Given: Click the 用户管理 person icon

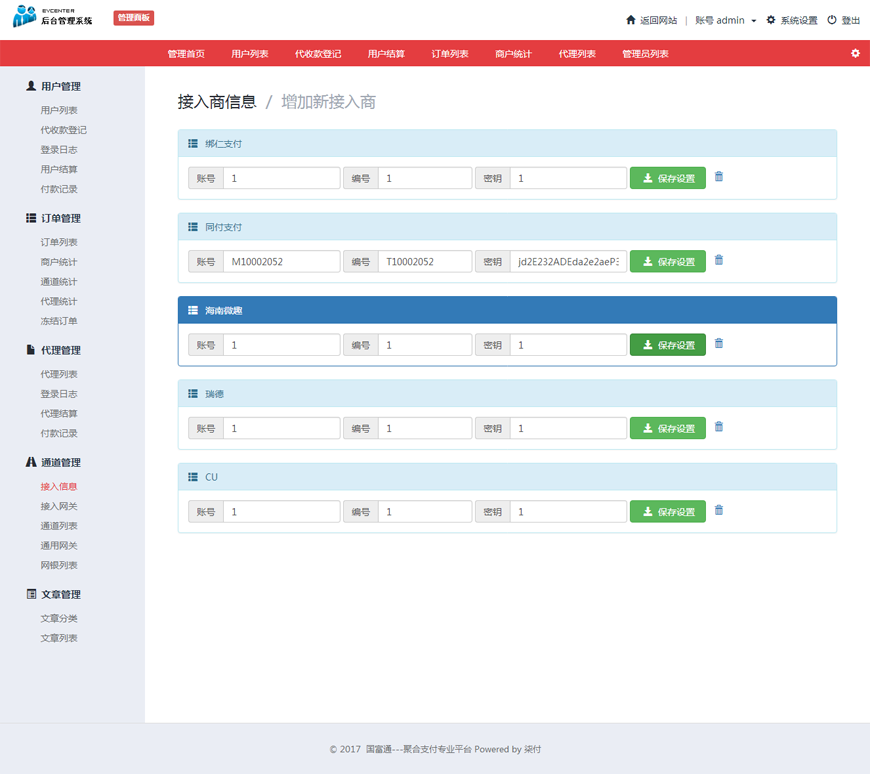Looking at the screenshot, I should (x=31, y=85).
